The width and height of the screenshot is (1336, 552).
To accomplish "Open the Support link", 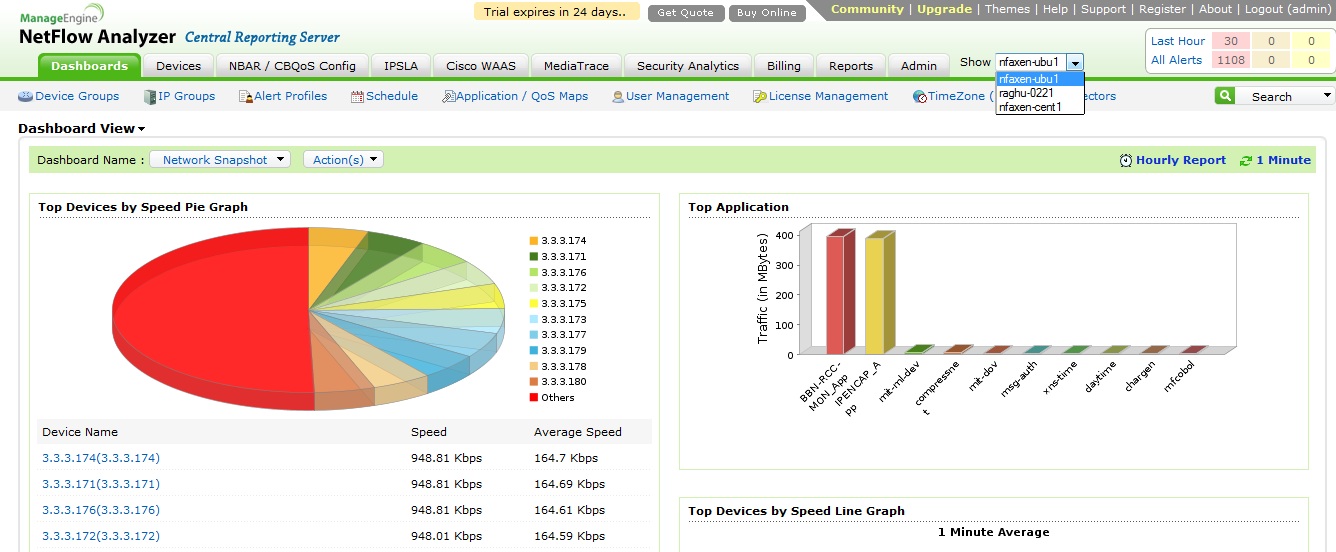I will [x=1103, y=9].
